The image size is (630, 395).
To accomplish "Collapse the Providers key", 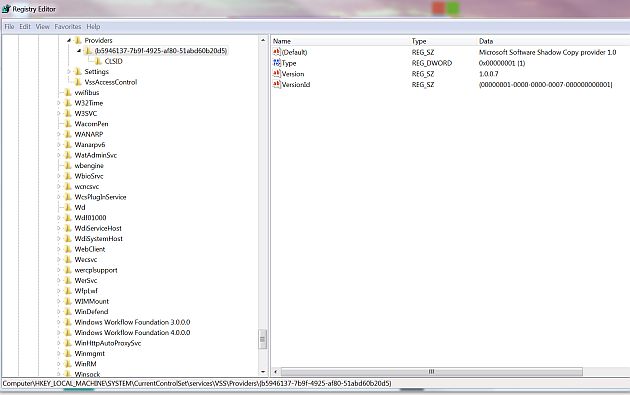I will coord(69,40).
